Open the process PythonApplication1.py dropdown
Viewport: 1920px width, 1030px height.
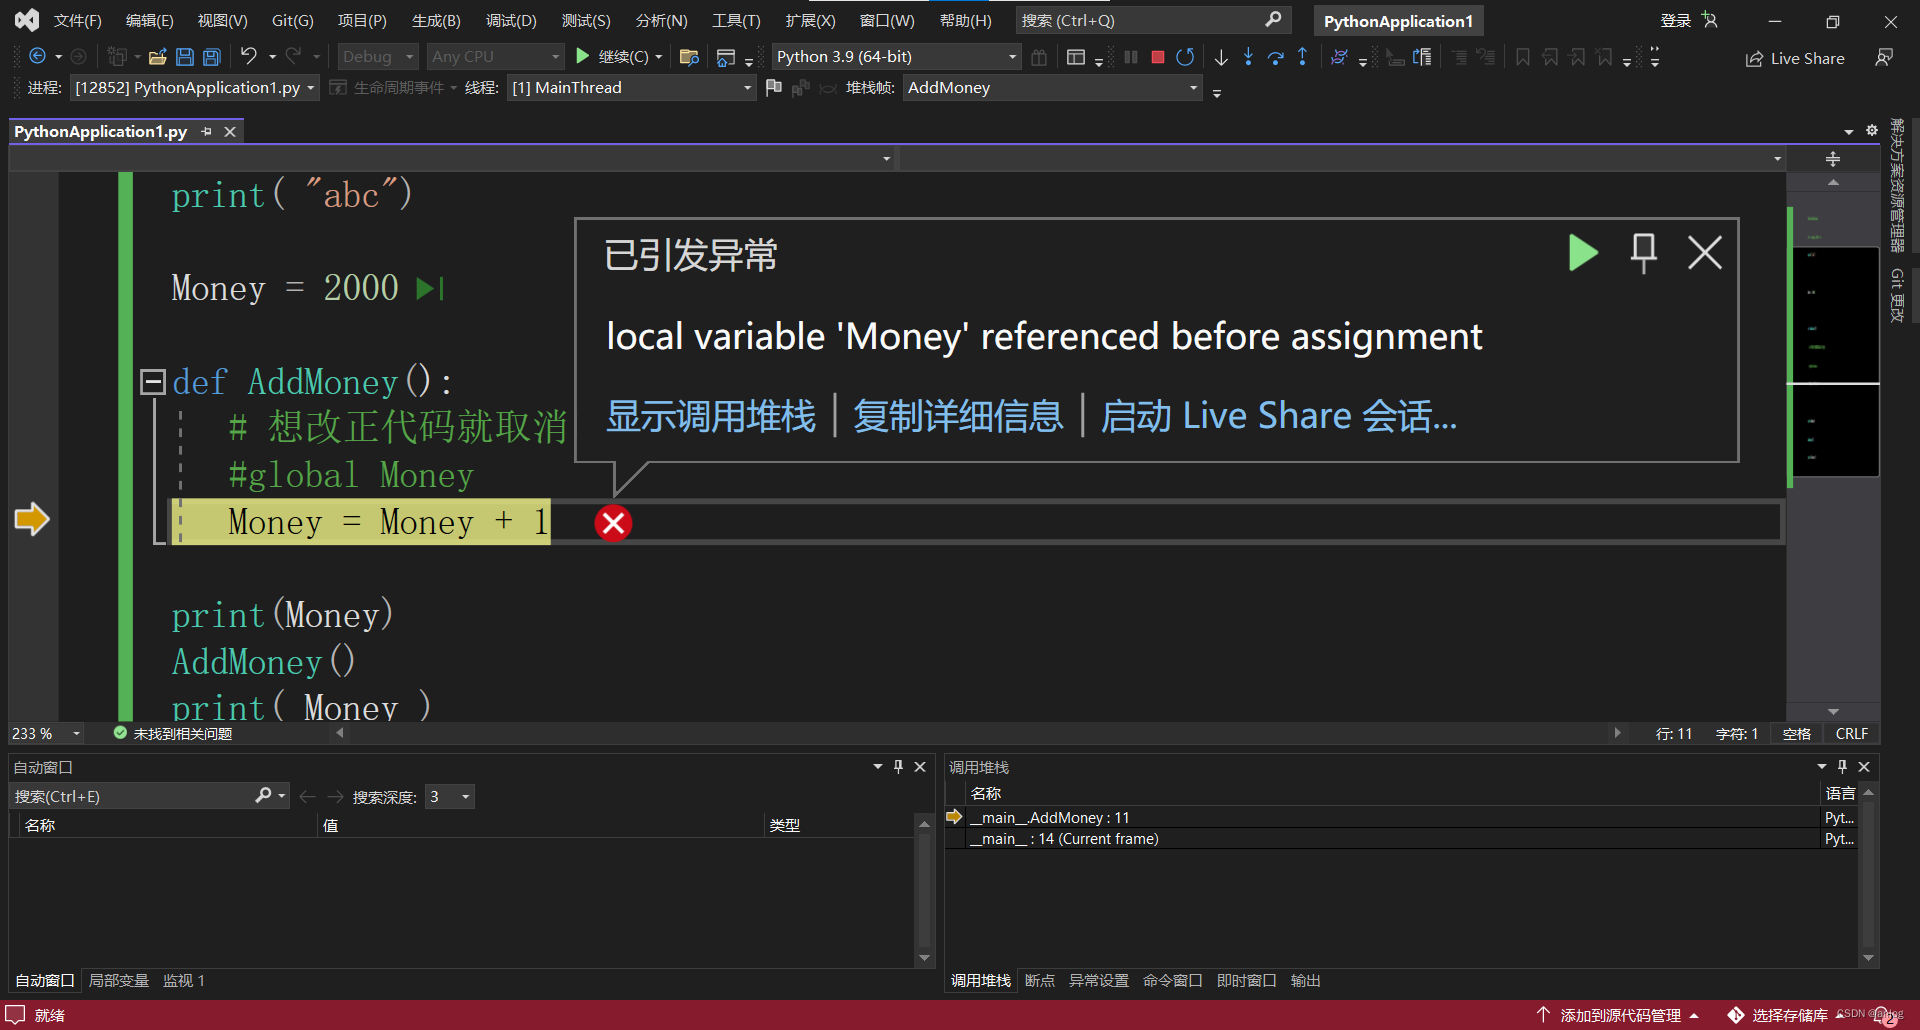[195, 88]
